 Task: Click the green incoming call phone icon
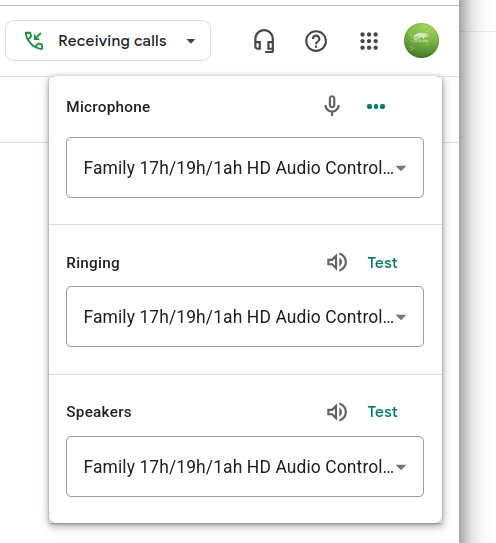34,41
